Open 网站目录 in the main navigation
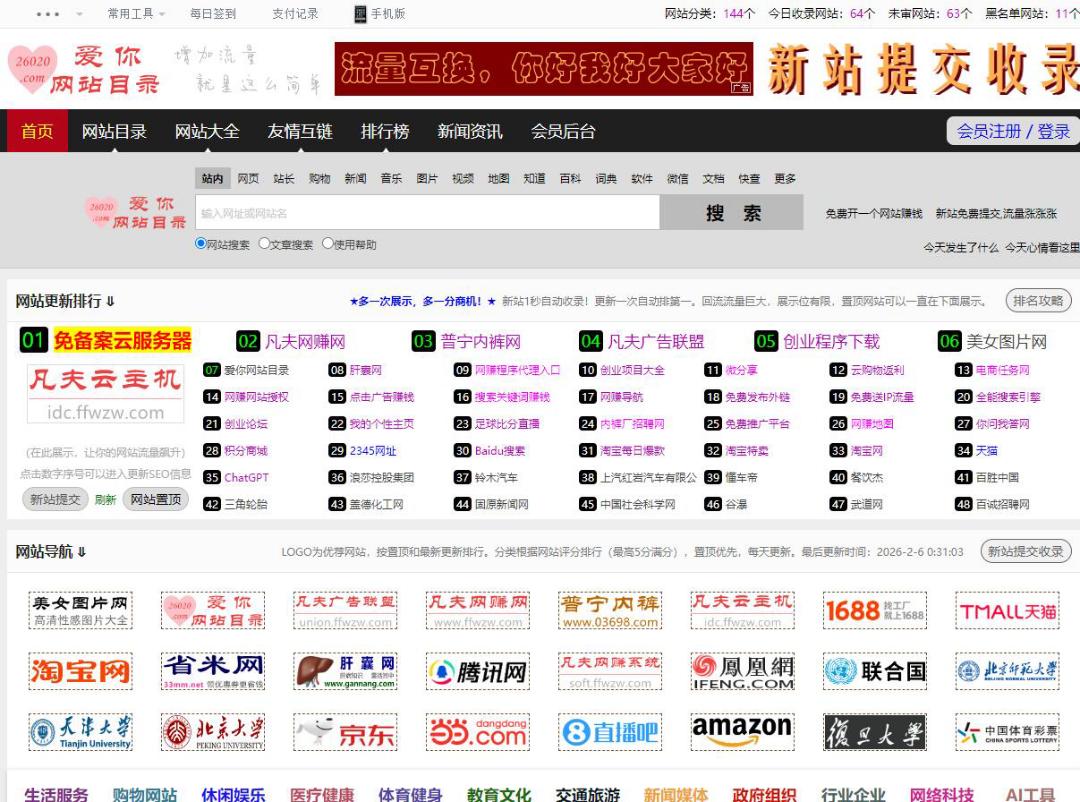 [114, 131]
